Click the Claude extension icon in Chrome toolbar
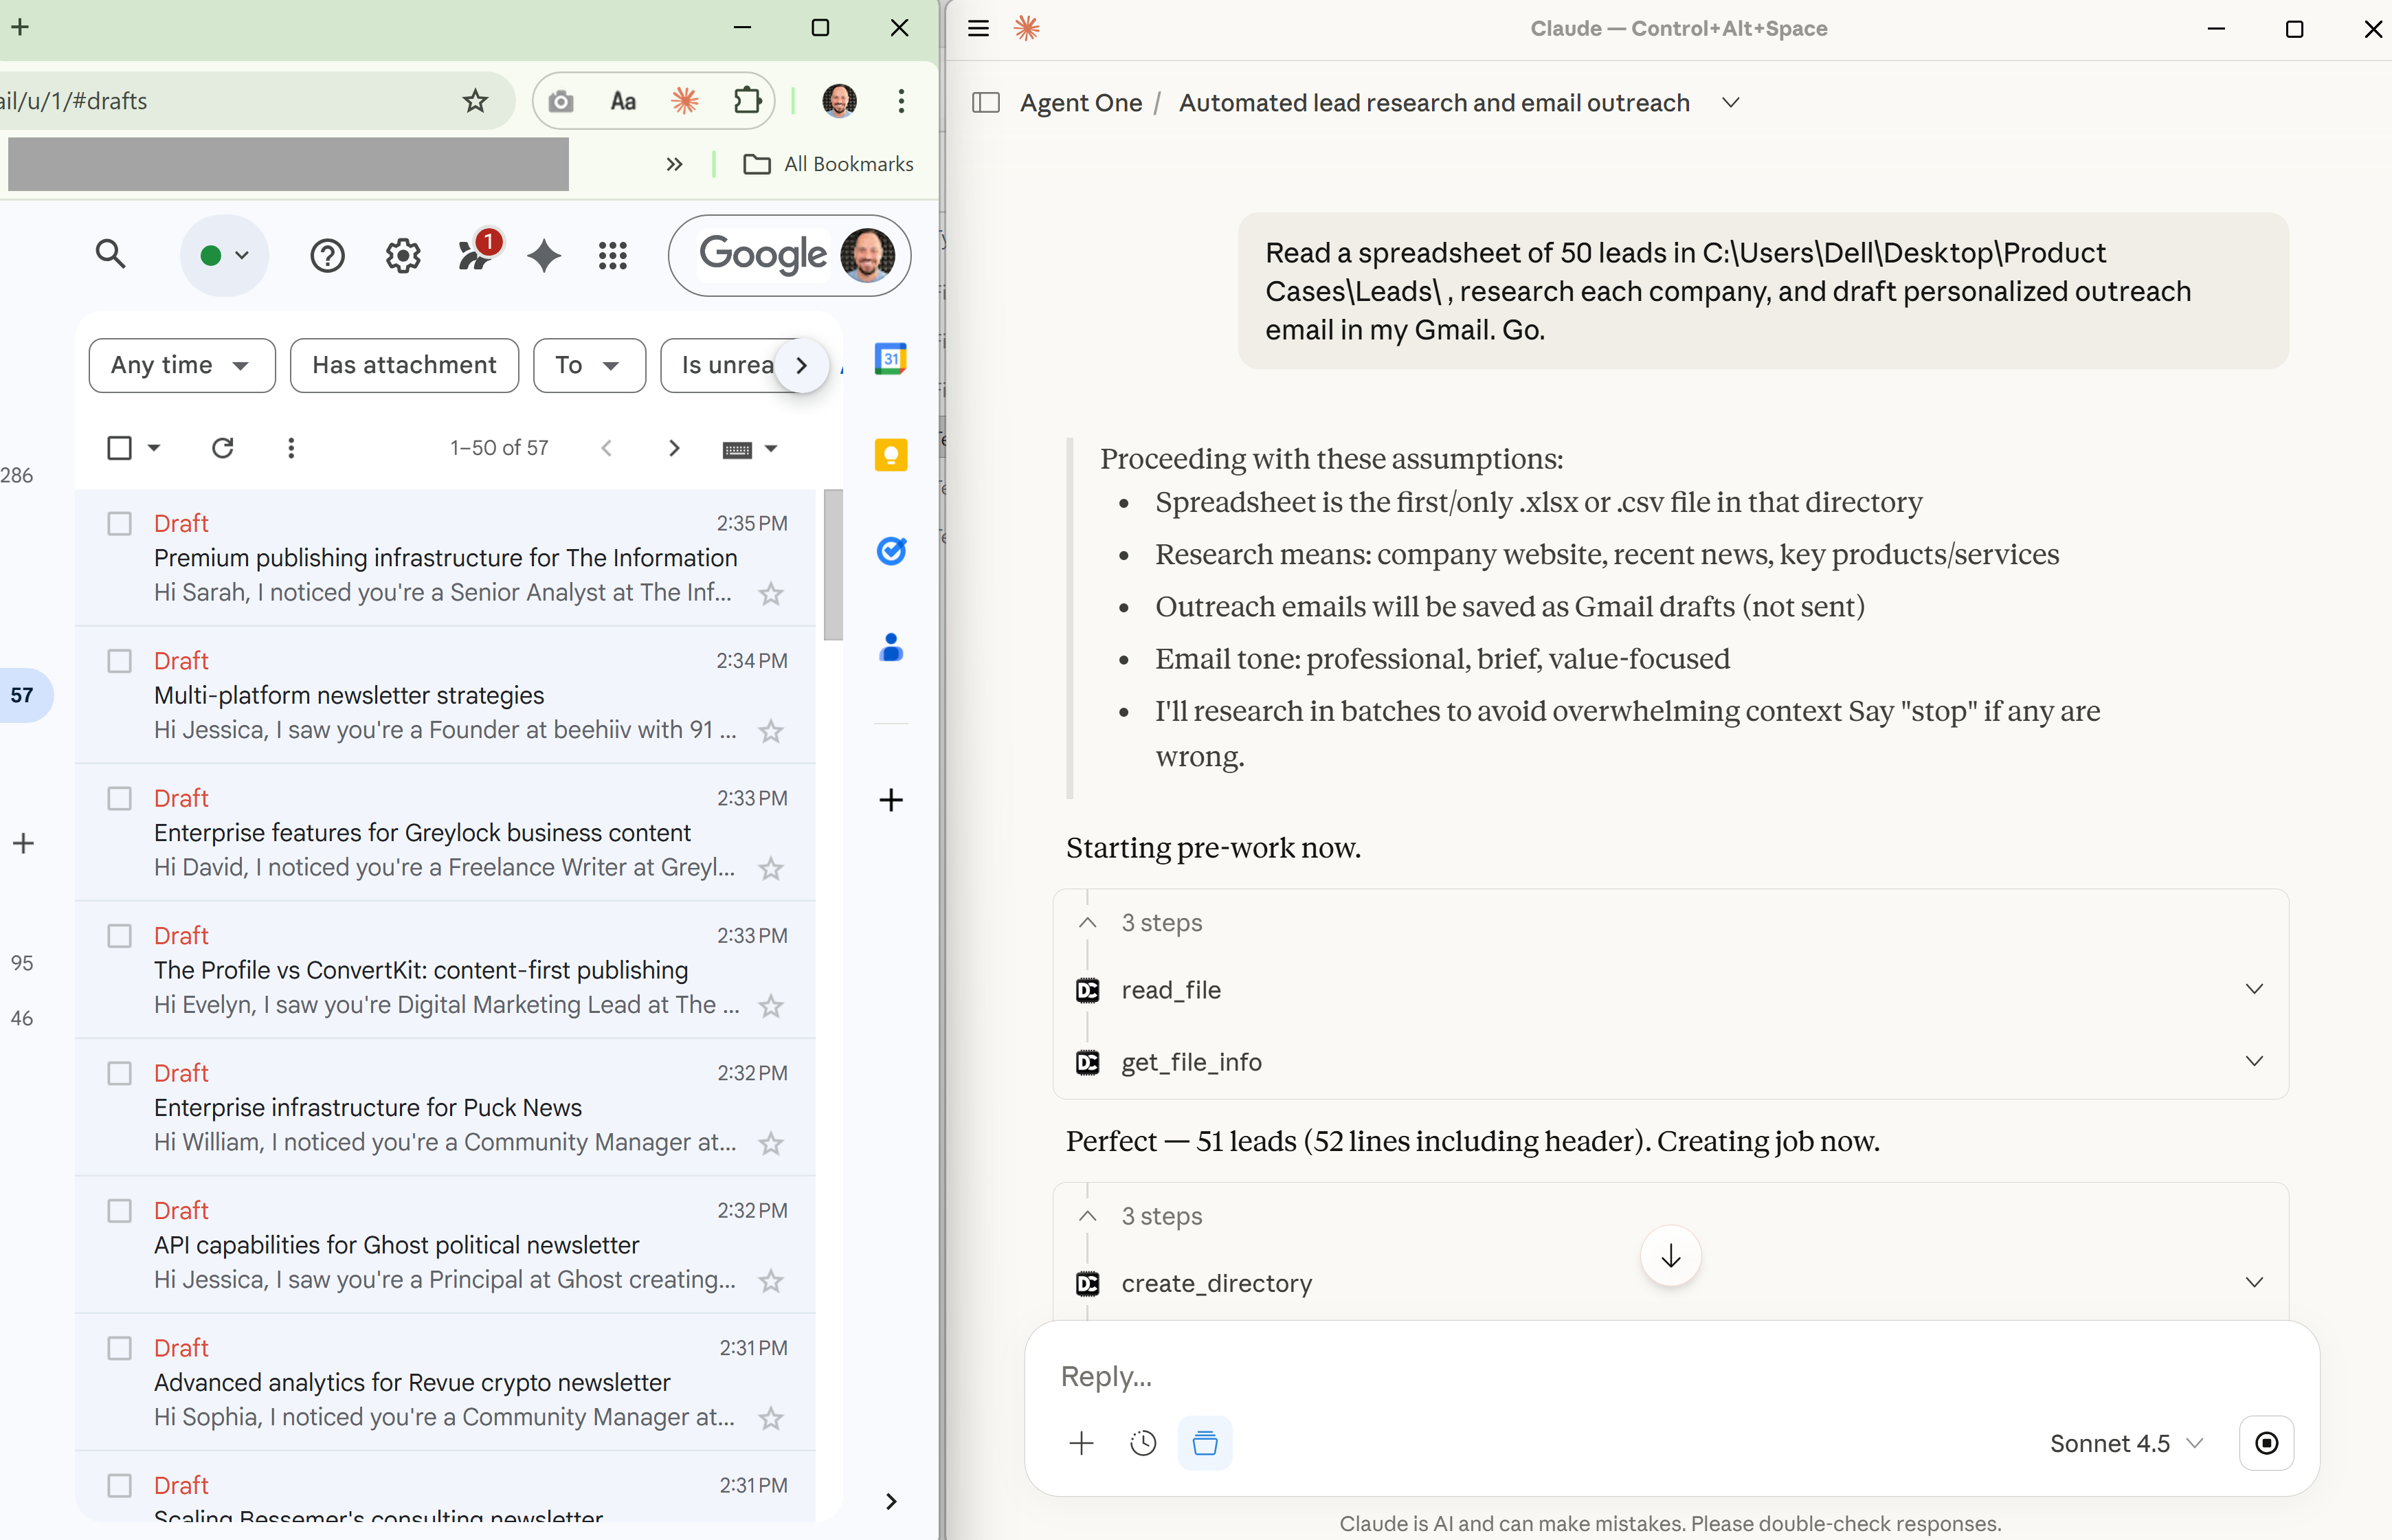This screenshot has height=1540, width=2392. [685, 101]
